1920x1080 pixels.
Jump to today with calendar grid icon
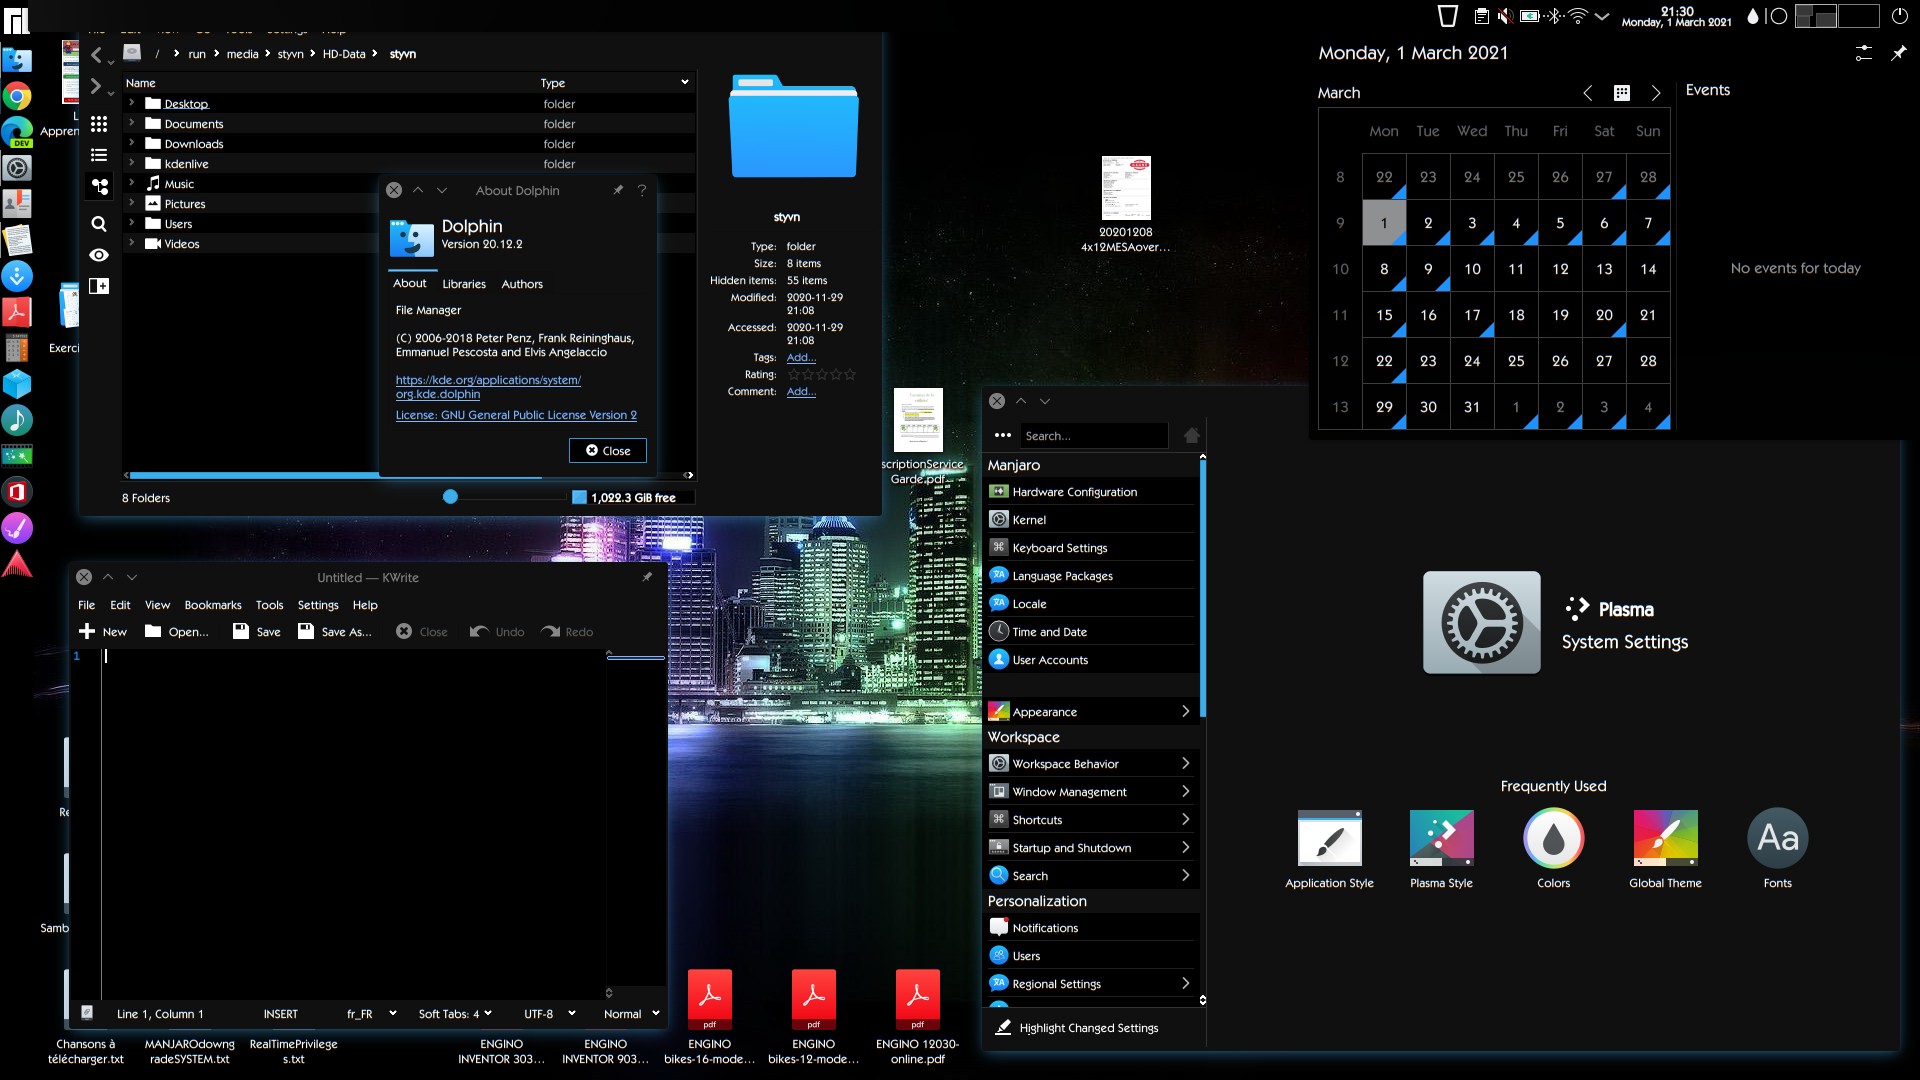point(1622,93)
